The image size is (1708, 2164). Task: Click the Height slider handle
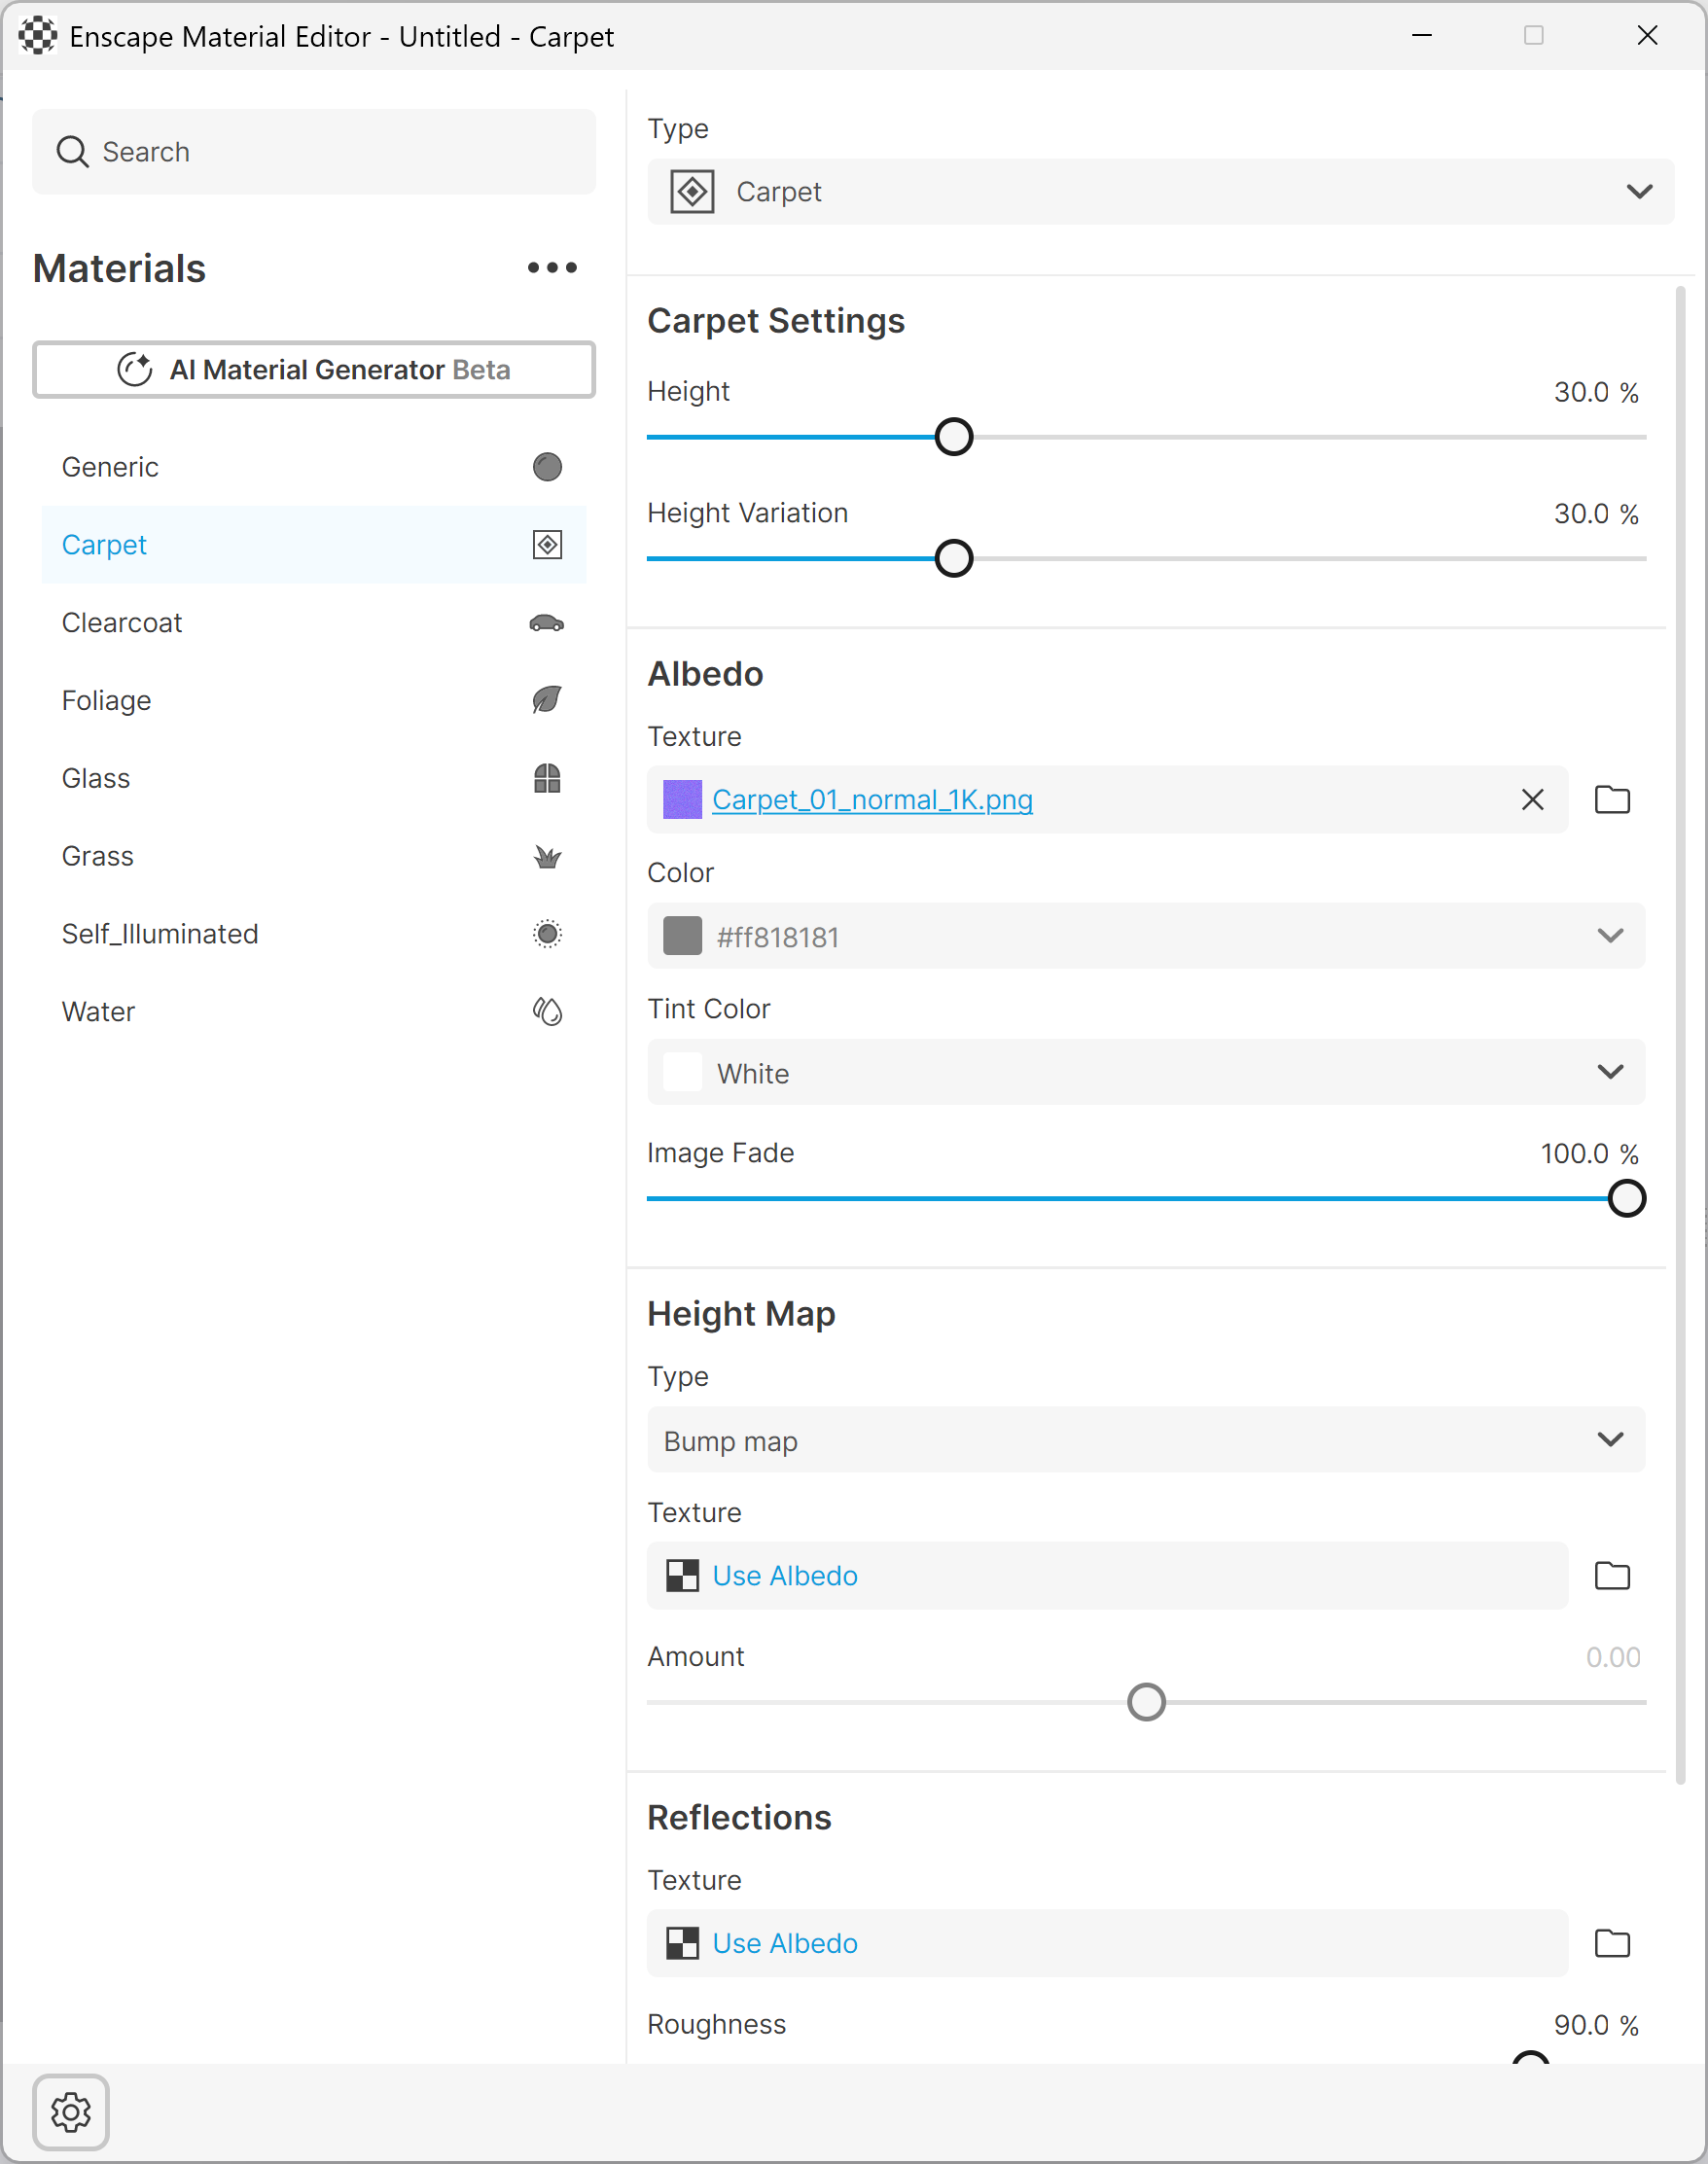pos(954,437)
